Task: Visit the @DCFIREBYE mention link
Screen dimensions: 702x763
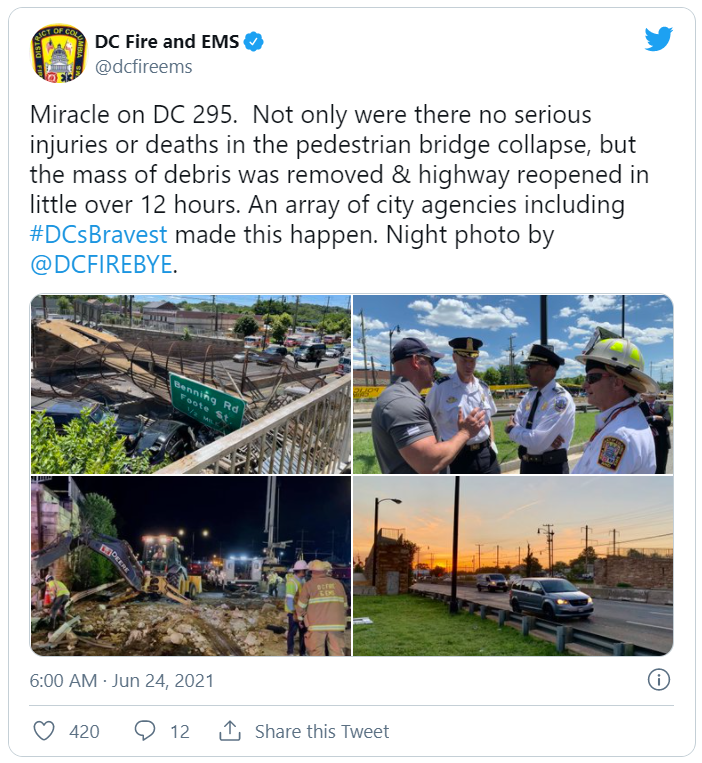Action: pos(101,265)
